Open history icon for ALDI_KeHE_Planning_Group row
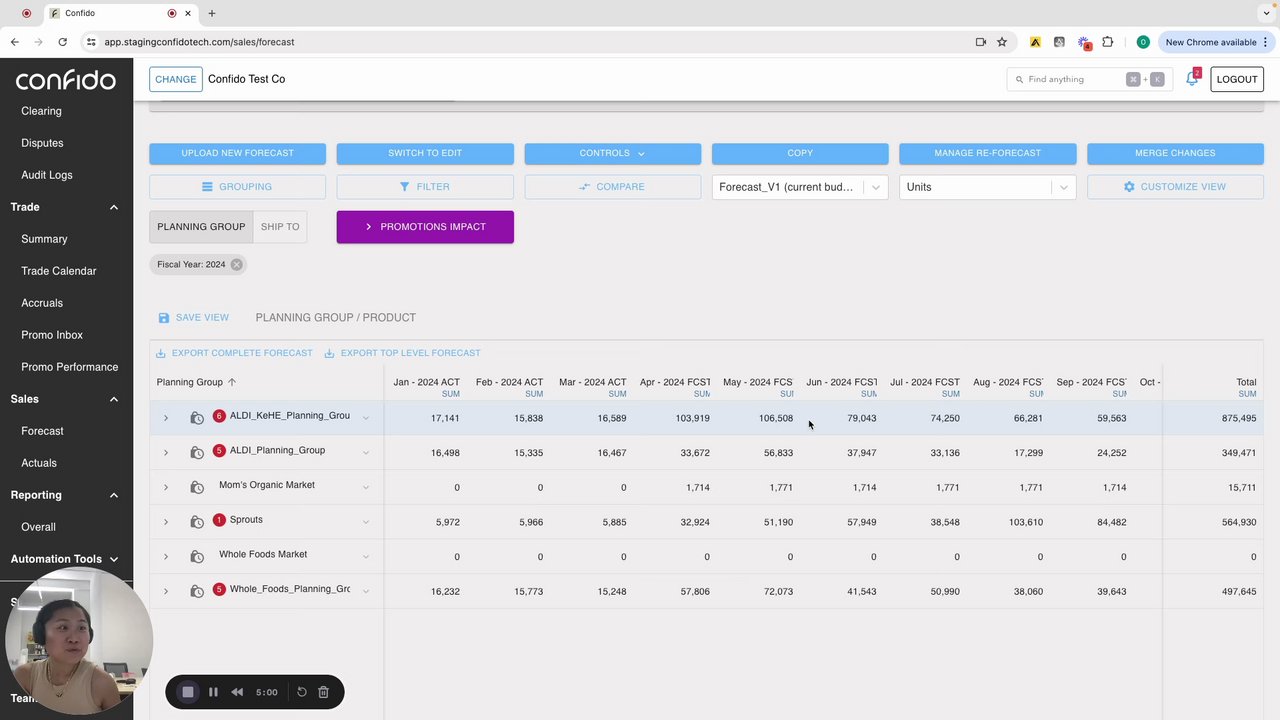This screenshot has height=720, width=1280. click(197, 418)
